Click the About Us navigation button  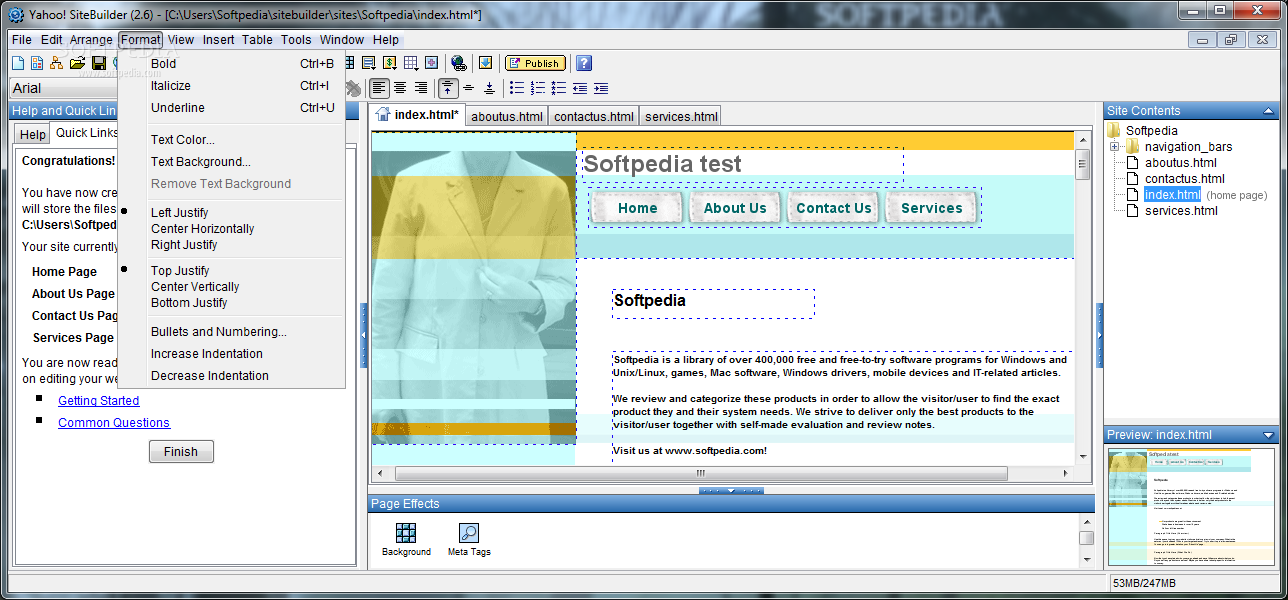pyautogui.click(x=735, y=208)
